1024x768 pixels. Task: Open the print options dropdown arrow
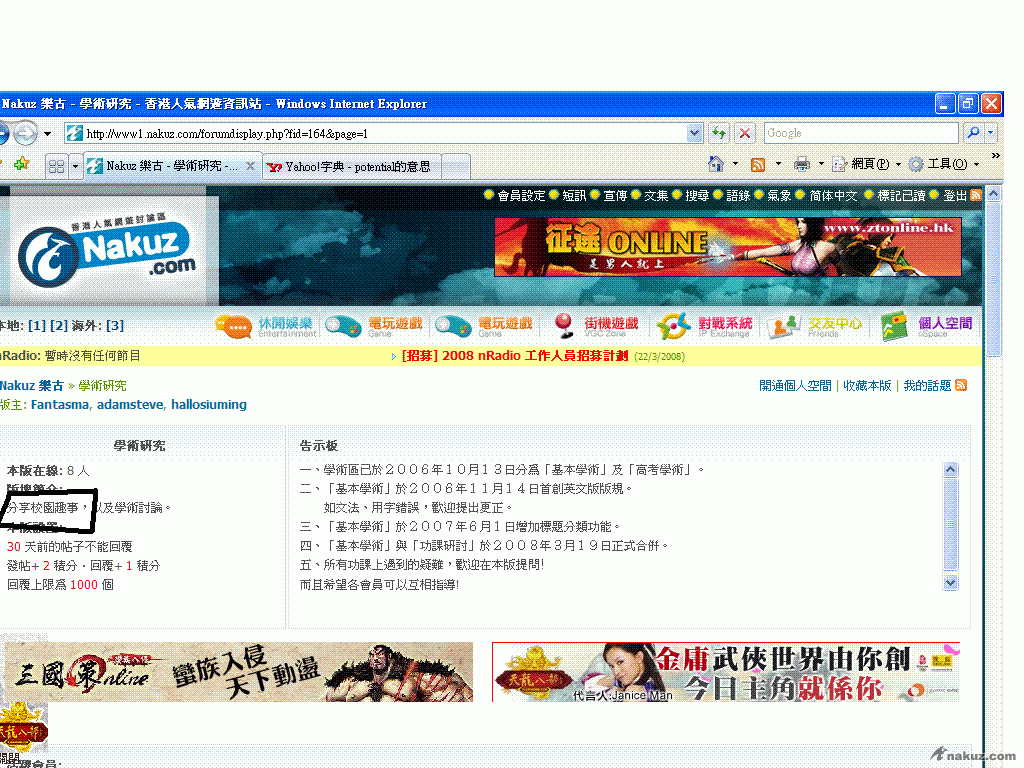coord(821,164)
